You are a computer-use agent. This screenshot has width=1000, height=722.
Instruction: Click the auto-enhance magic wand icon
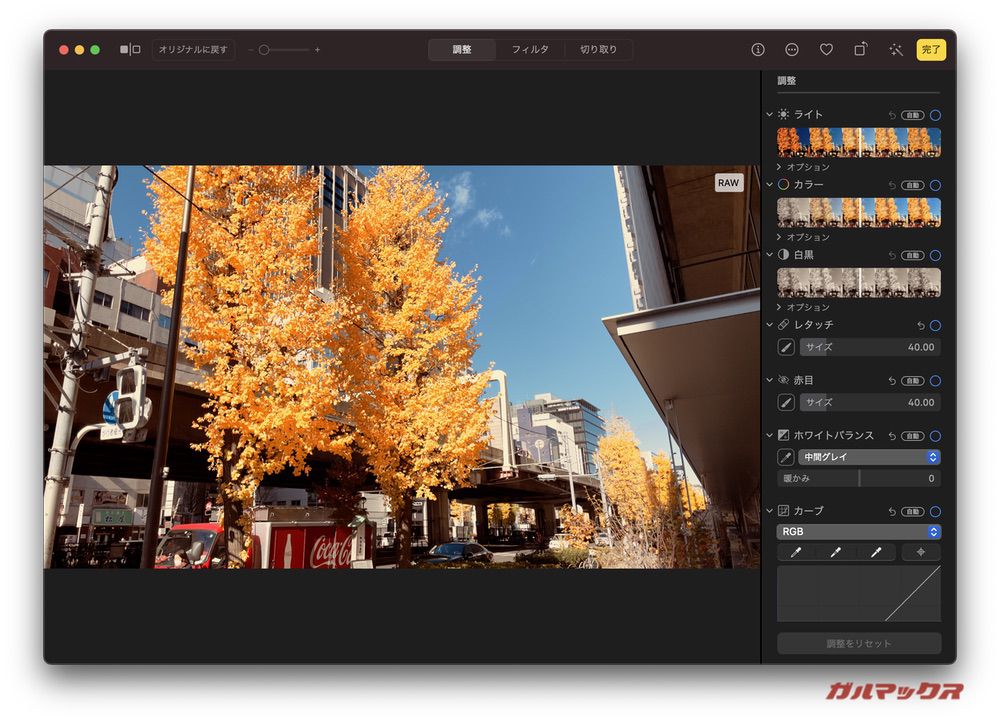click(896, 49)
